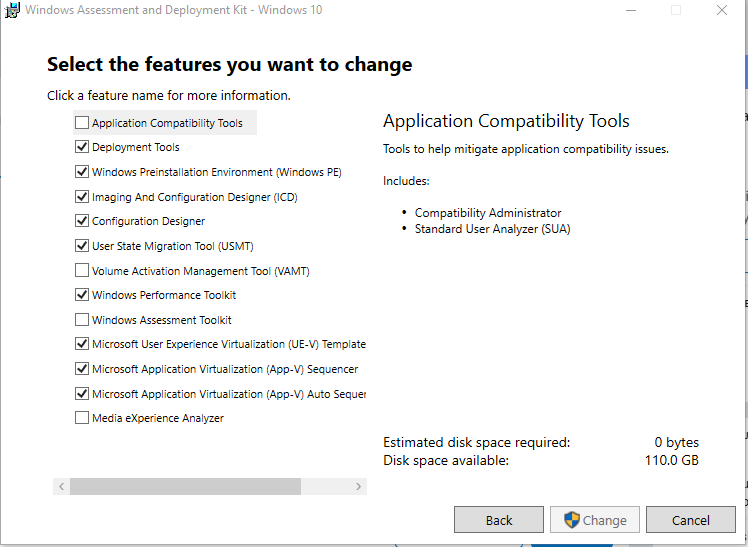Select the App-V Sequencer feature name

pyautogui.click(x=224, y=369)
